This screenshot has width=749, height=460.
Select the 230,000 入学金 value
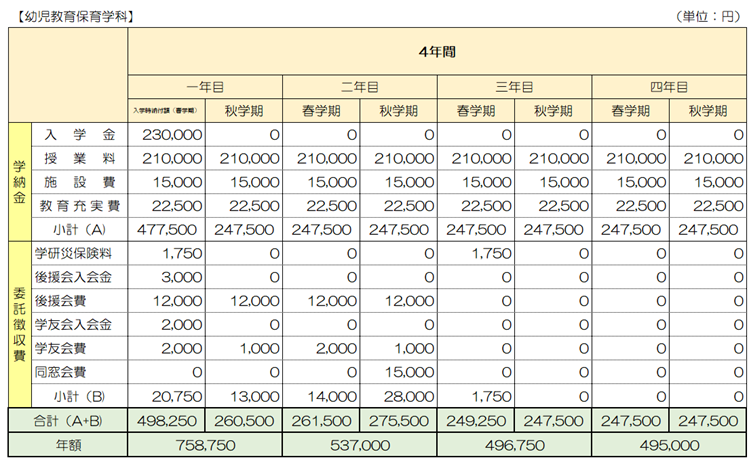[172, 135]
